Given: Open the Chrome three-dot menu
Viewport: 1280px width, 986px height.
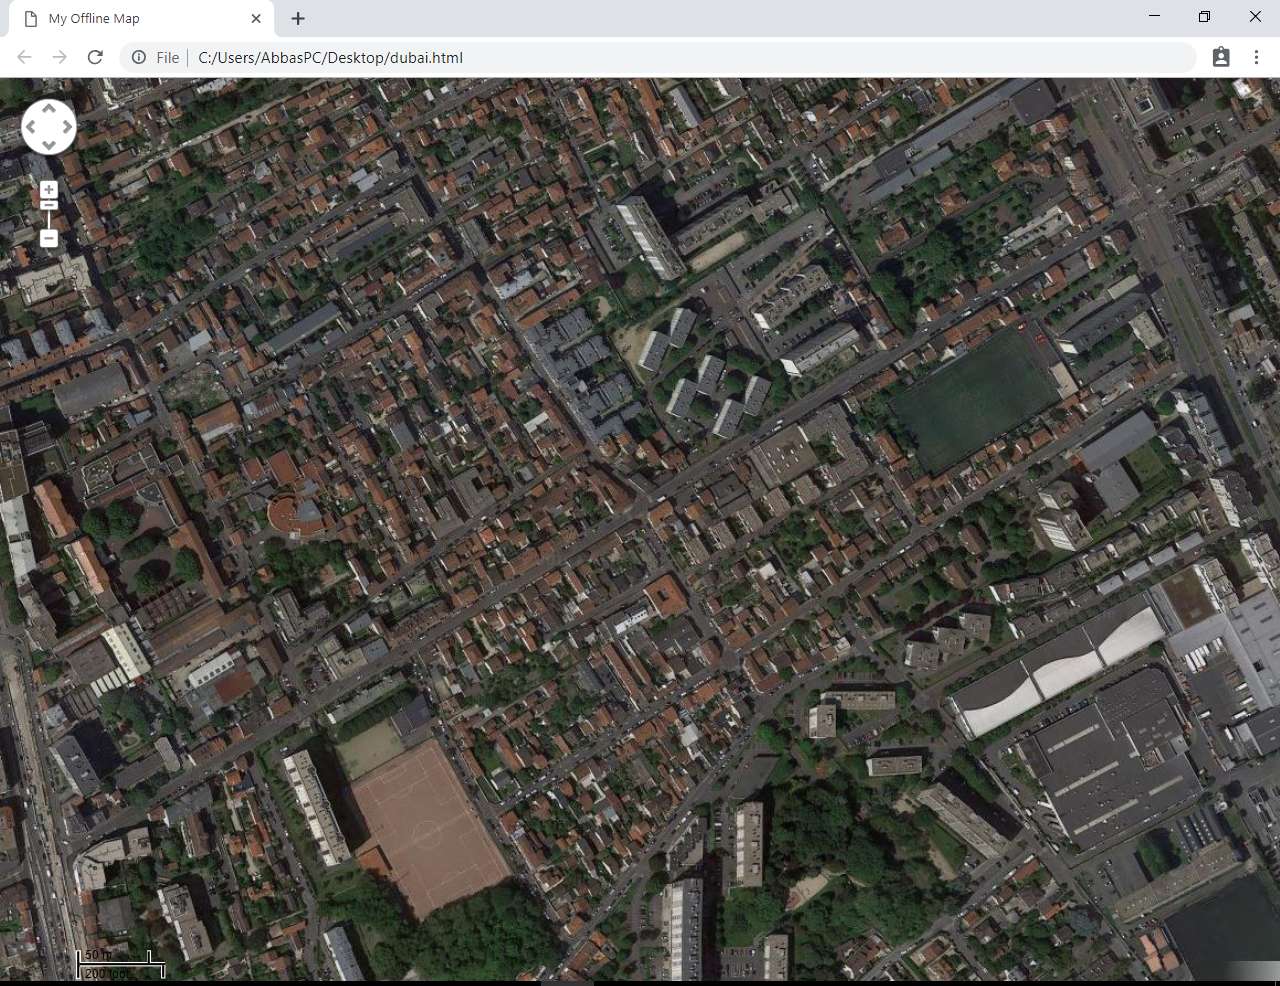Looking at the screenshot, I should (1256, 57).
